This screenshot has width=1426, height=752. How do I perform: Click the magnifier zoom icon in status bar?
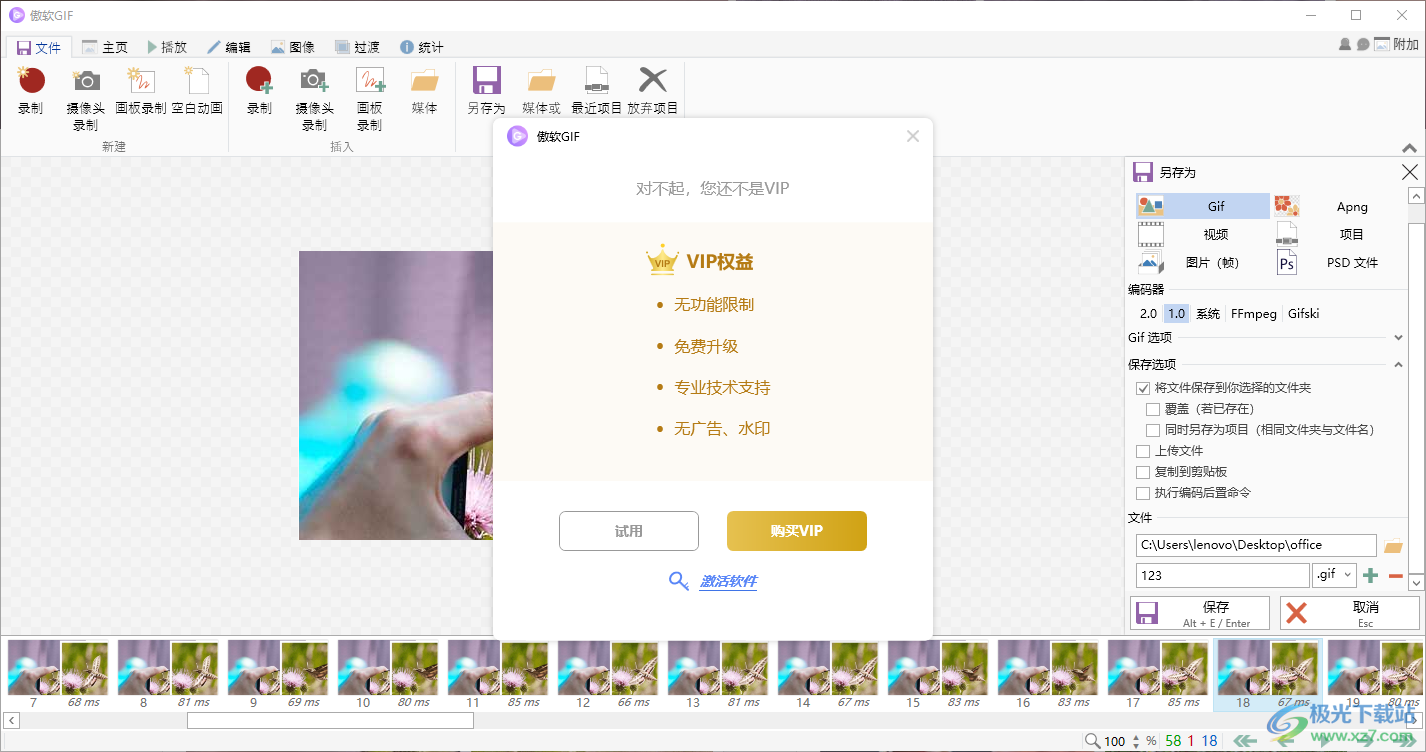coord(1092,741)
